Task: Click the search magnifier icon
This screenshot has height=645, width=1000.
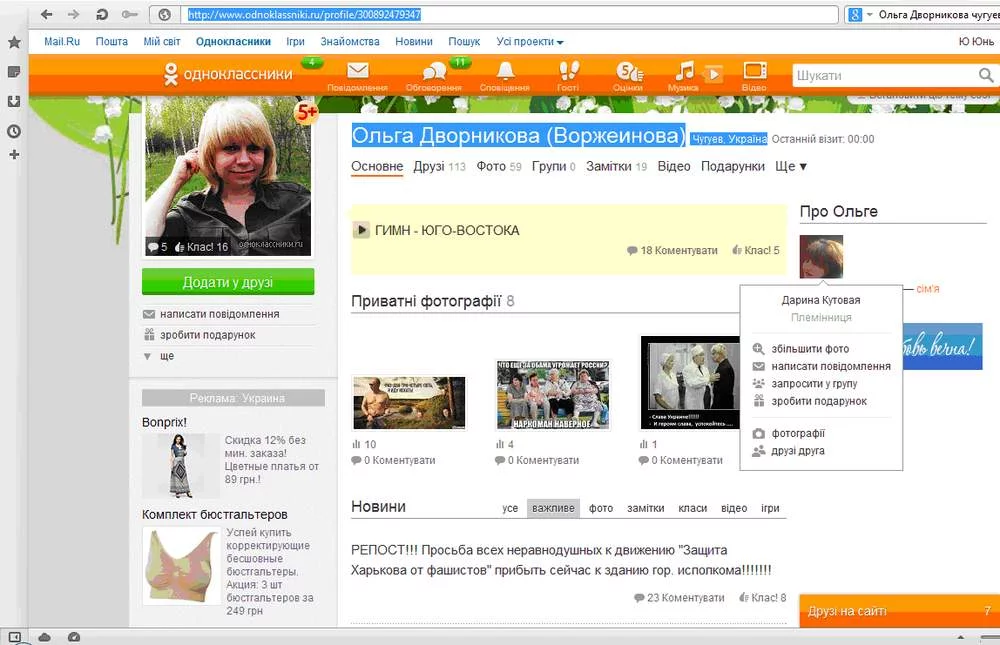Action: (986, 75)
